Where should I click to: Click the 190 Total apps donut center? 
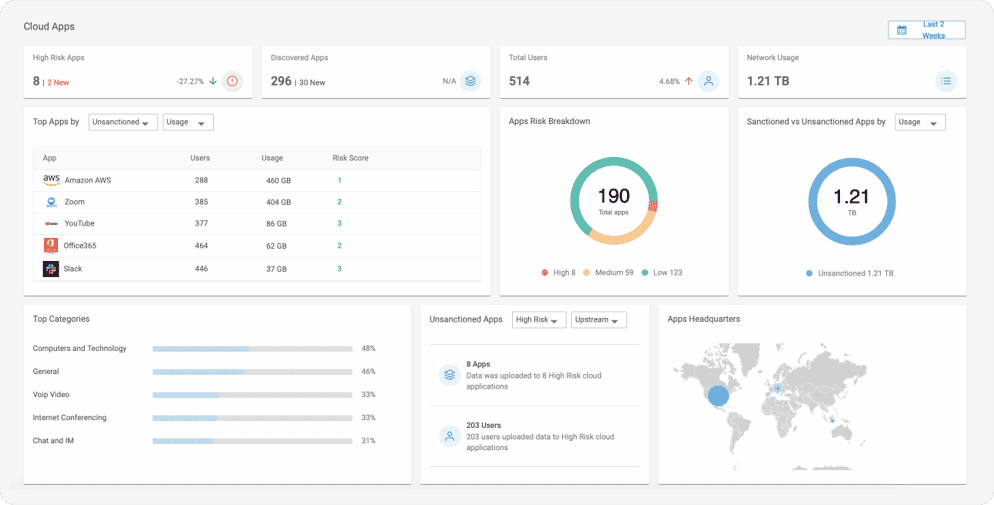click(613, 200)
